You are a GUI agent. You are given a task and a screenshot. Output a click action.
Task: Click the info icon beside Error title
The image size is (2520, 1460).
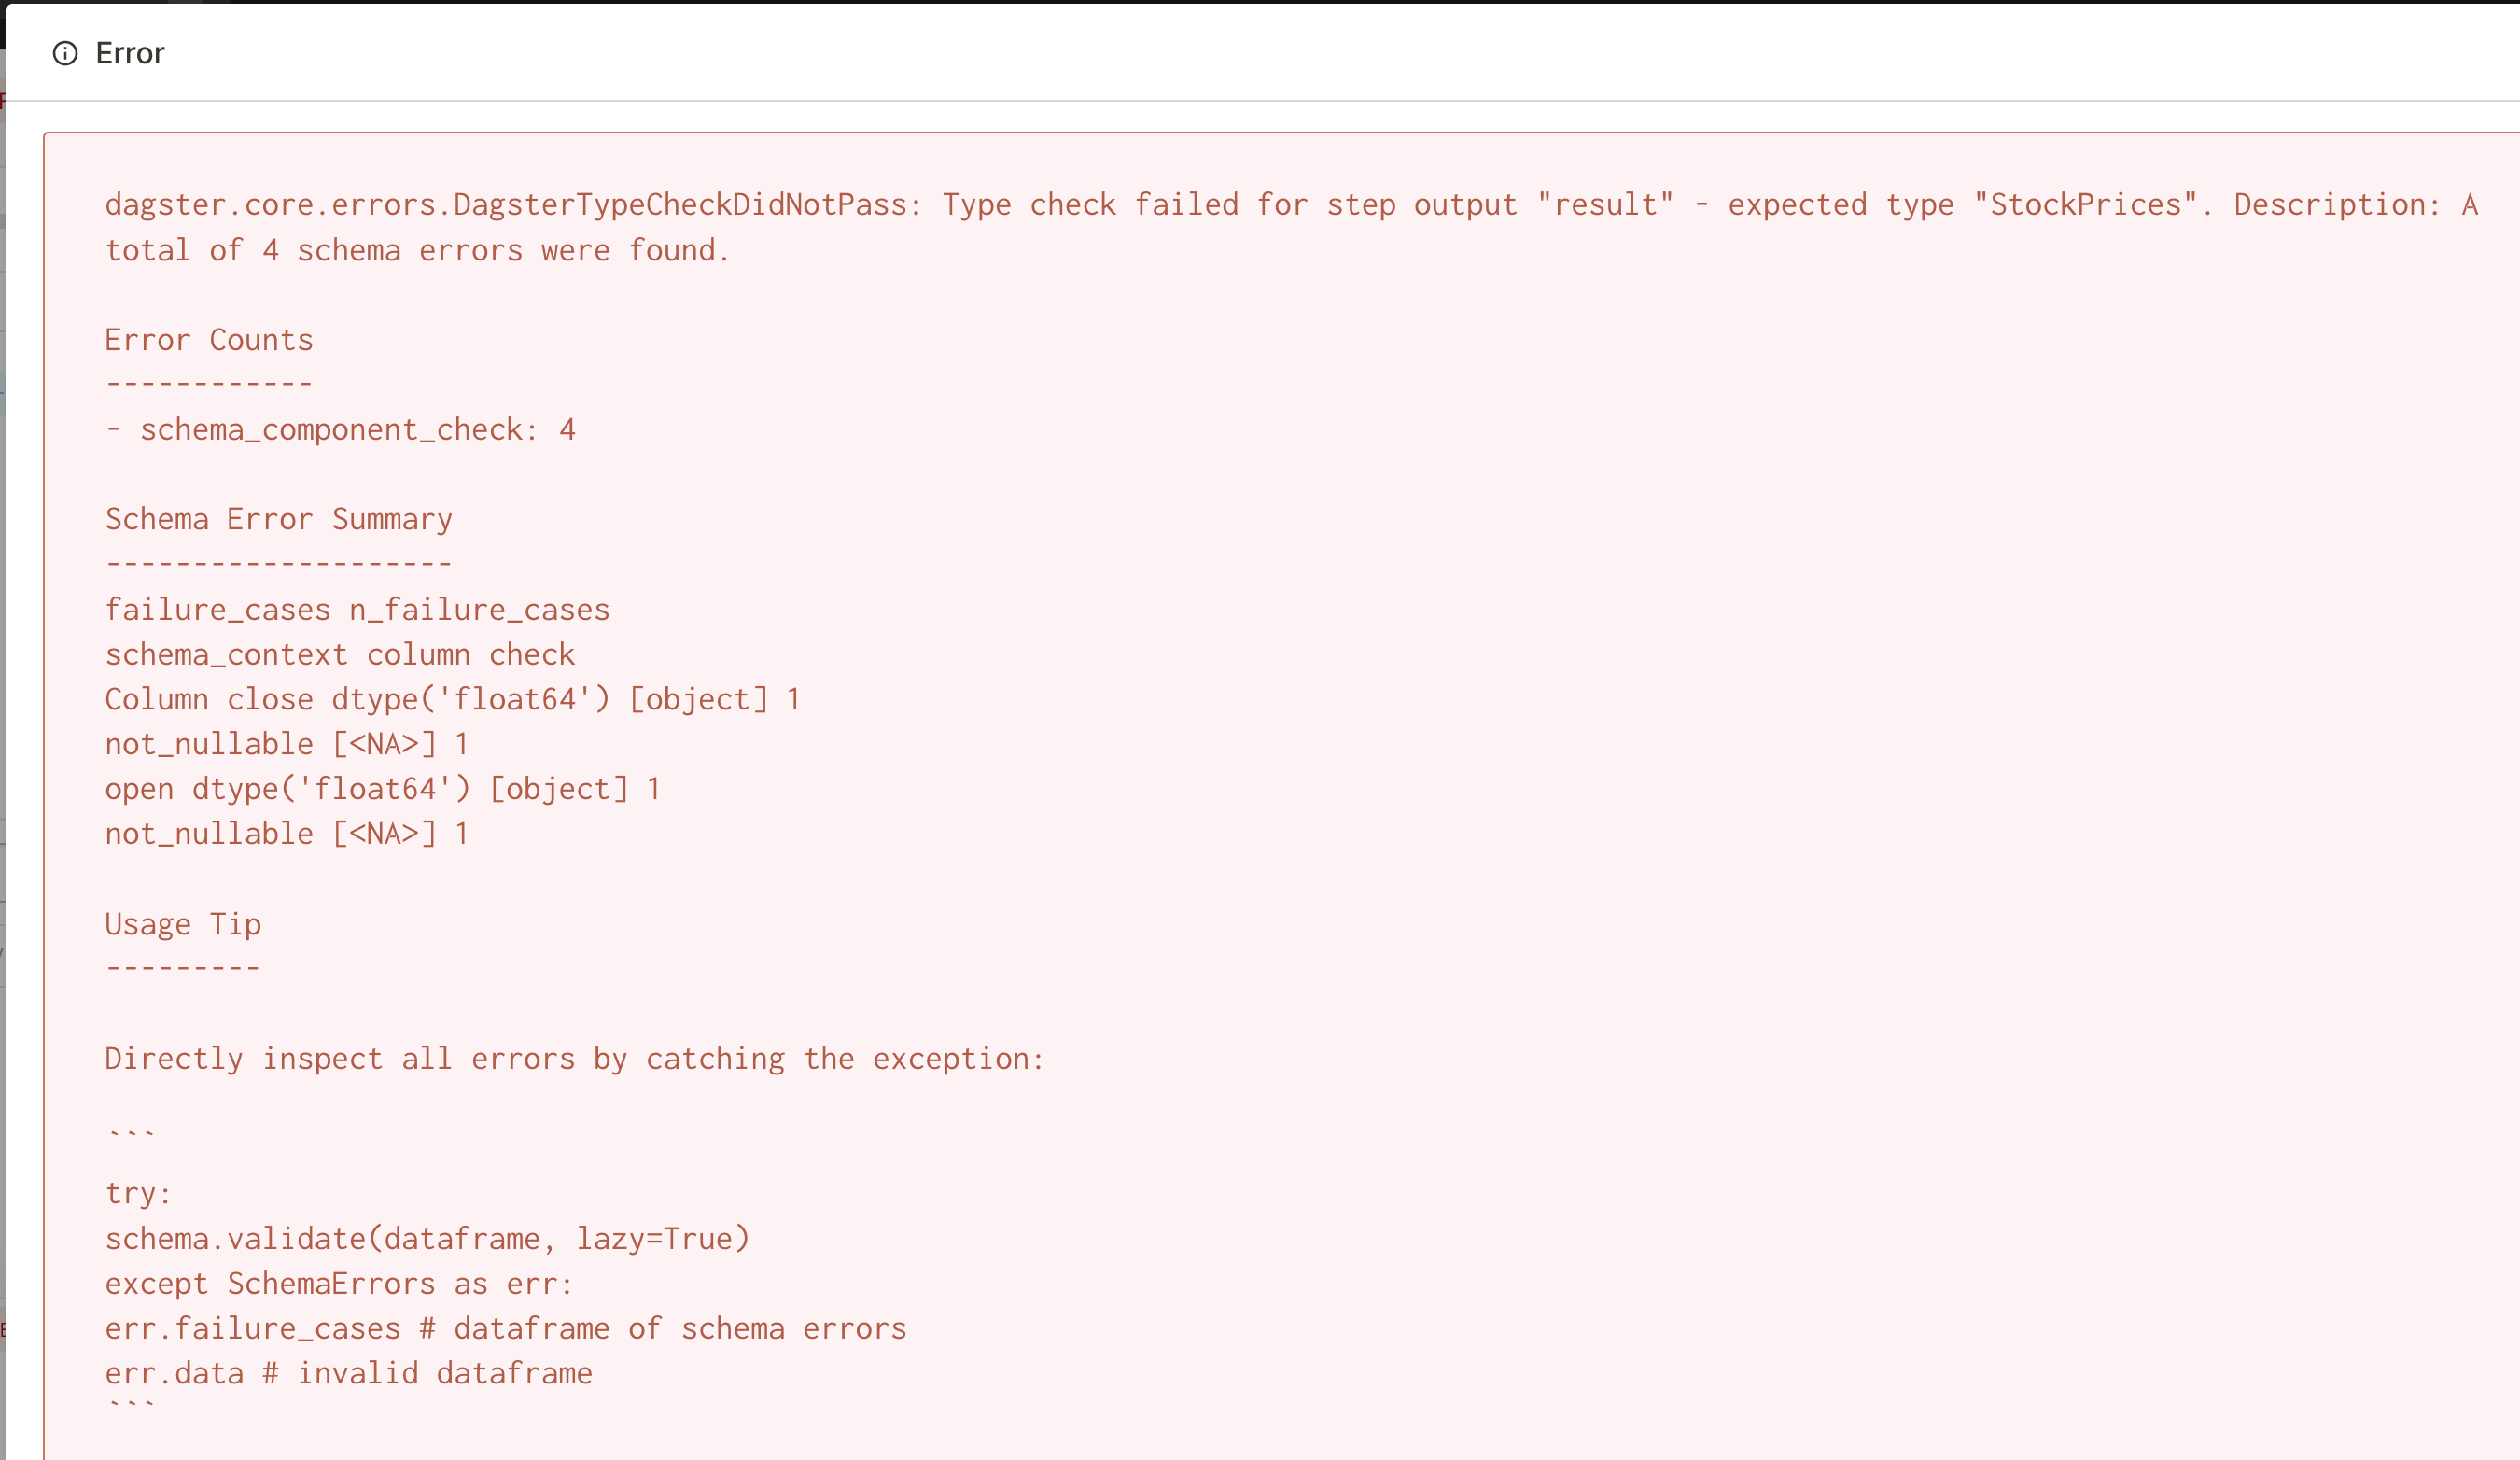point(65,53)
